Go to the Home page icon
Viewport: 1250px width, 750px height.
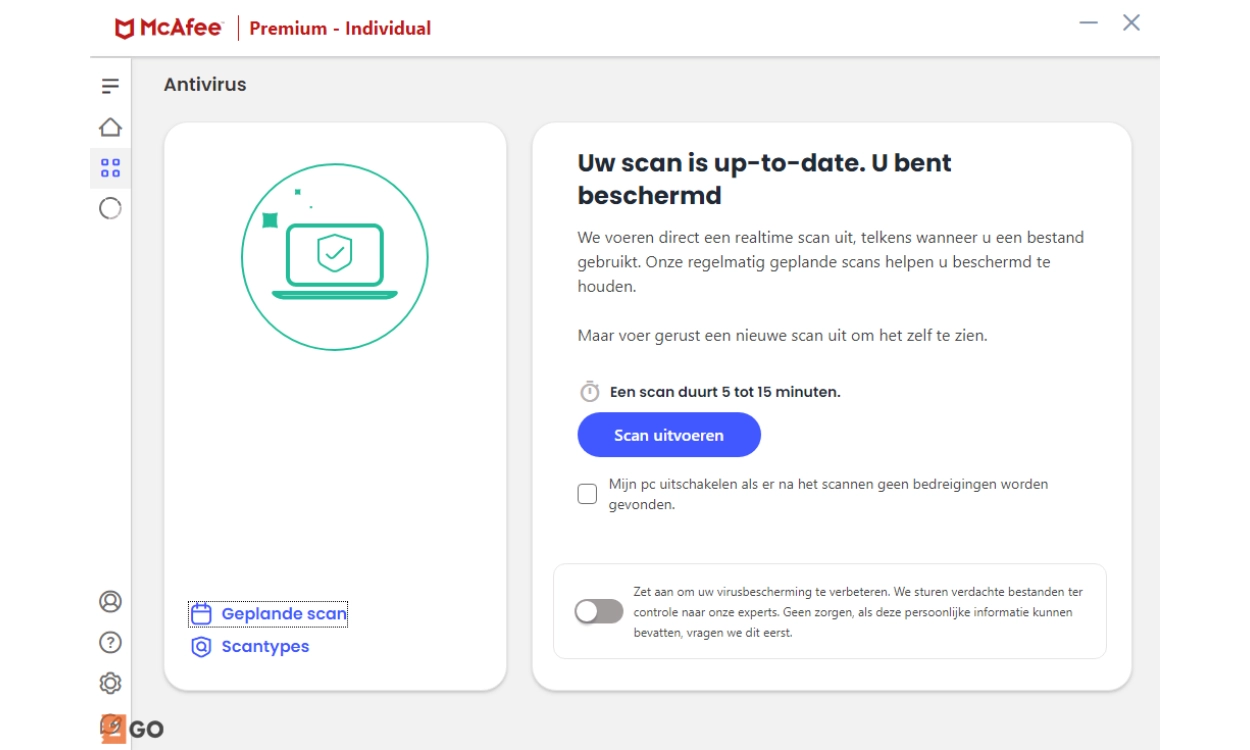(110, 127)
